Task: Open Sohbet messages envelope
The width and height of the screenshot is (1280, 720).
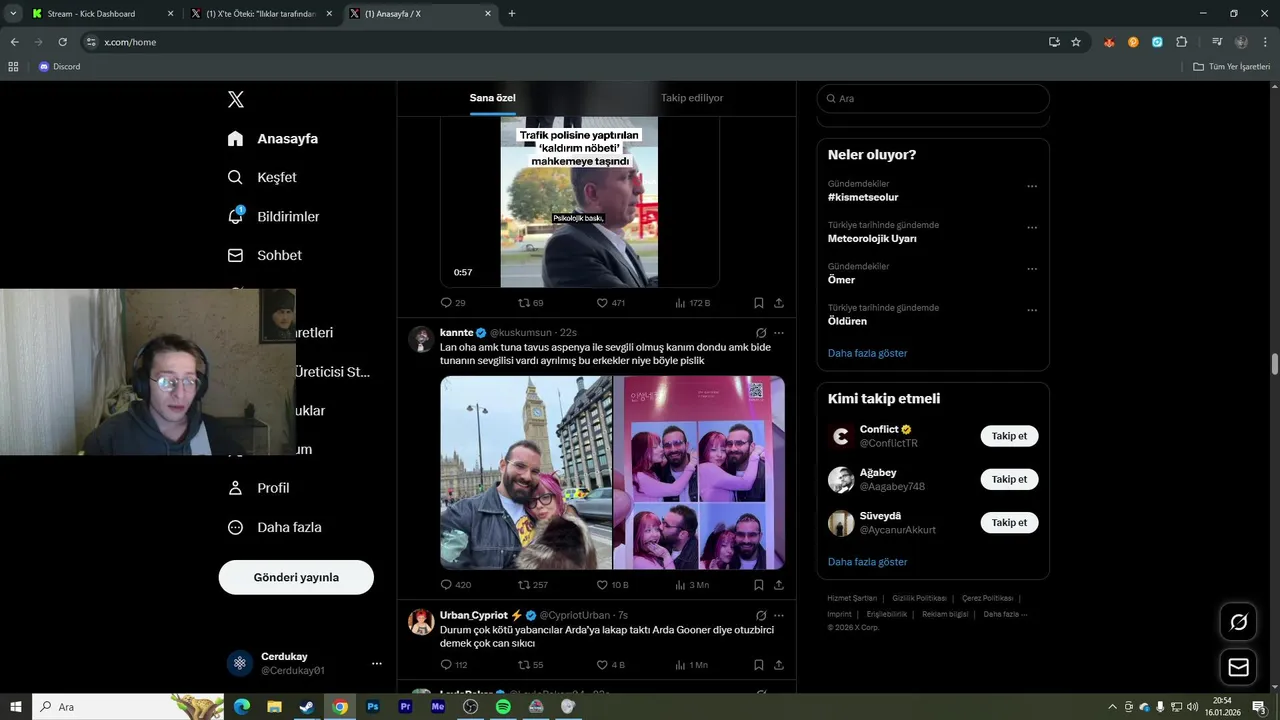Action: [265, 255]
